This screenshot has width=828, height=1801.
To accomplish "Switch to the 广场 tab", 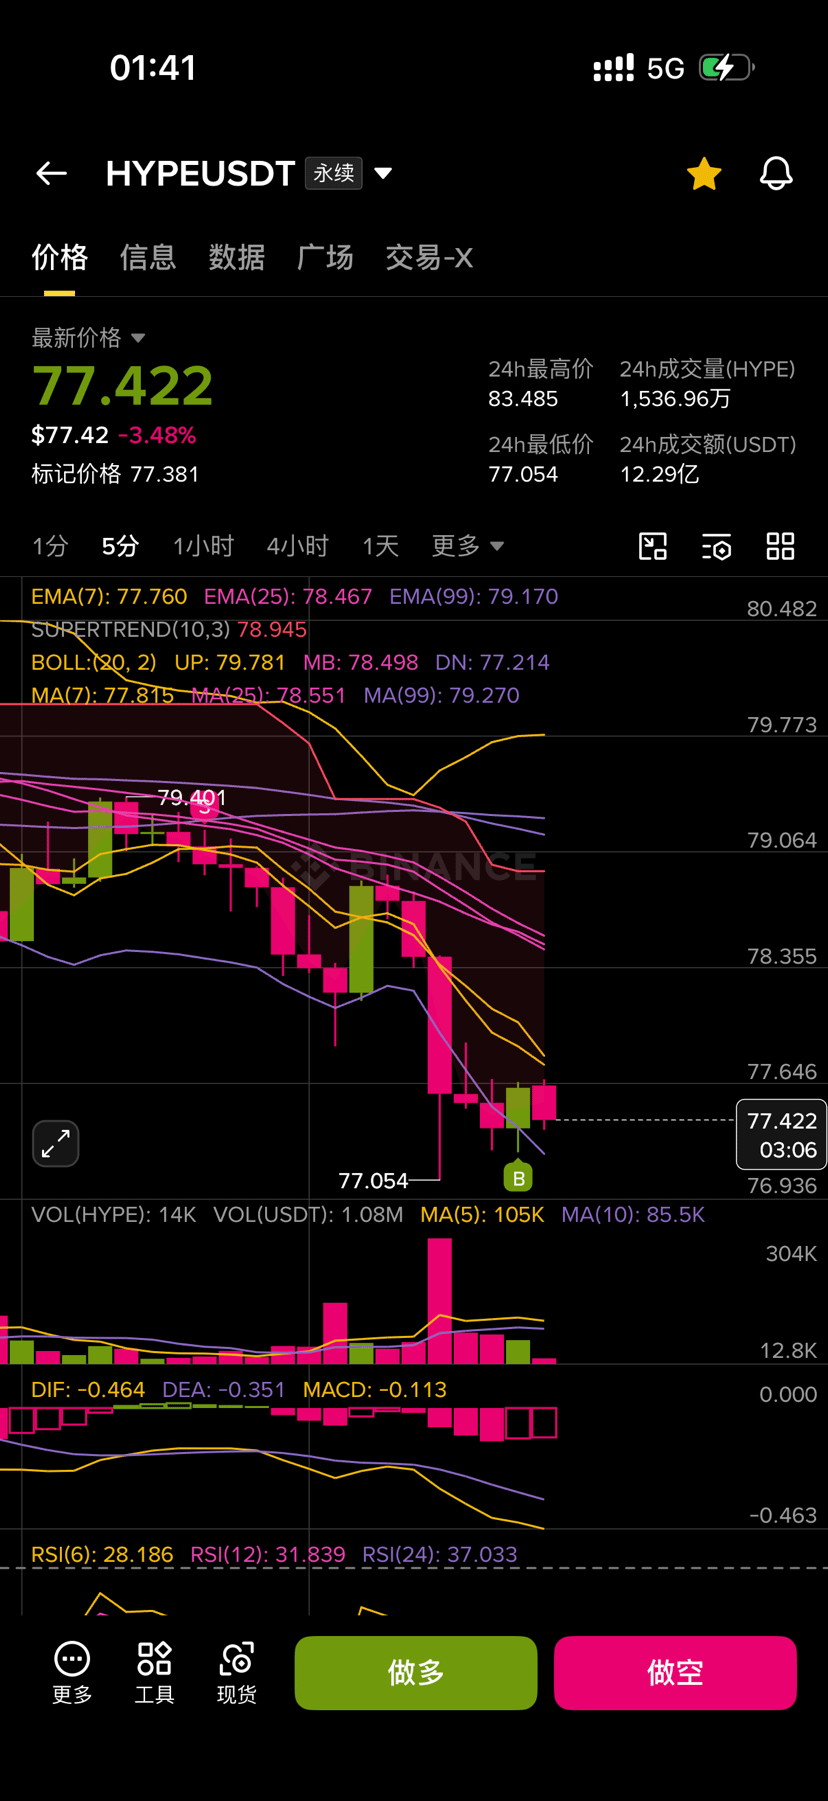I will (x=325, y=257).
